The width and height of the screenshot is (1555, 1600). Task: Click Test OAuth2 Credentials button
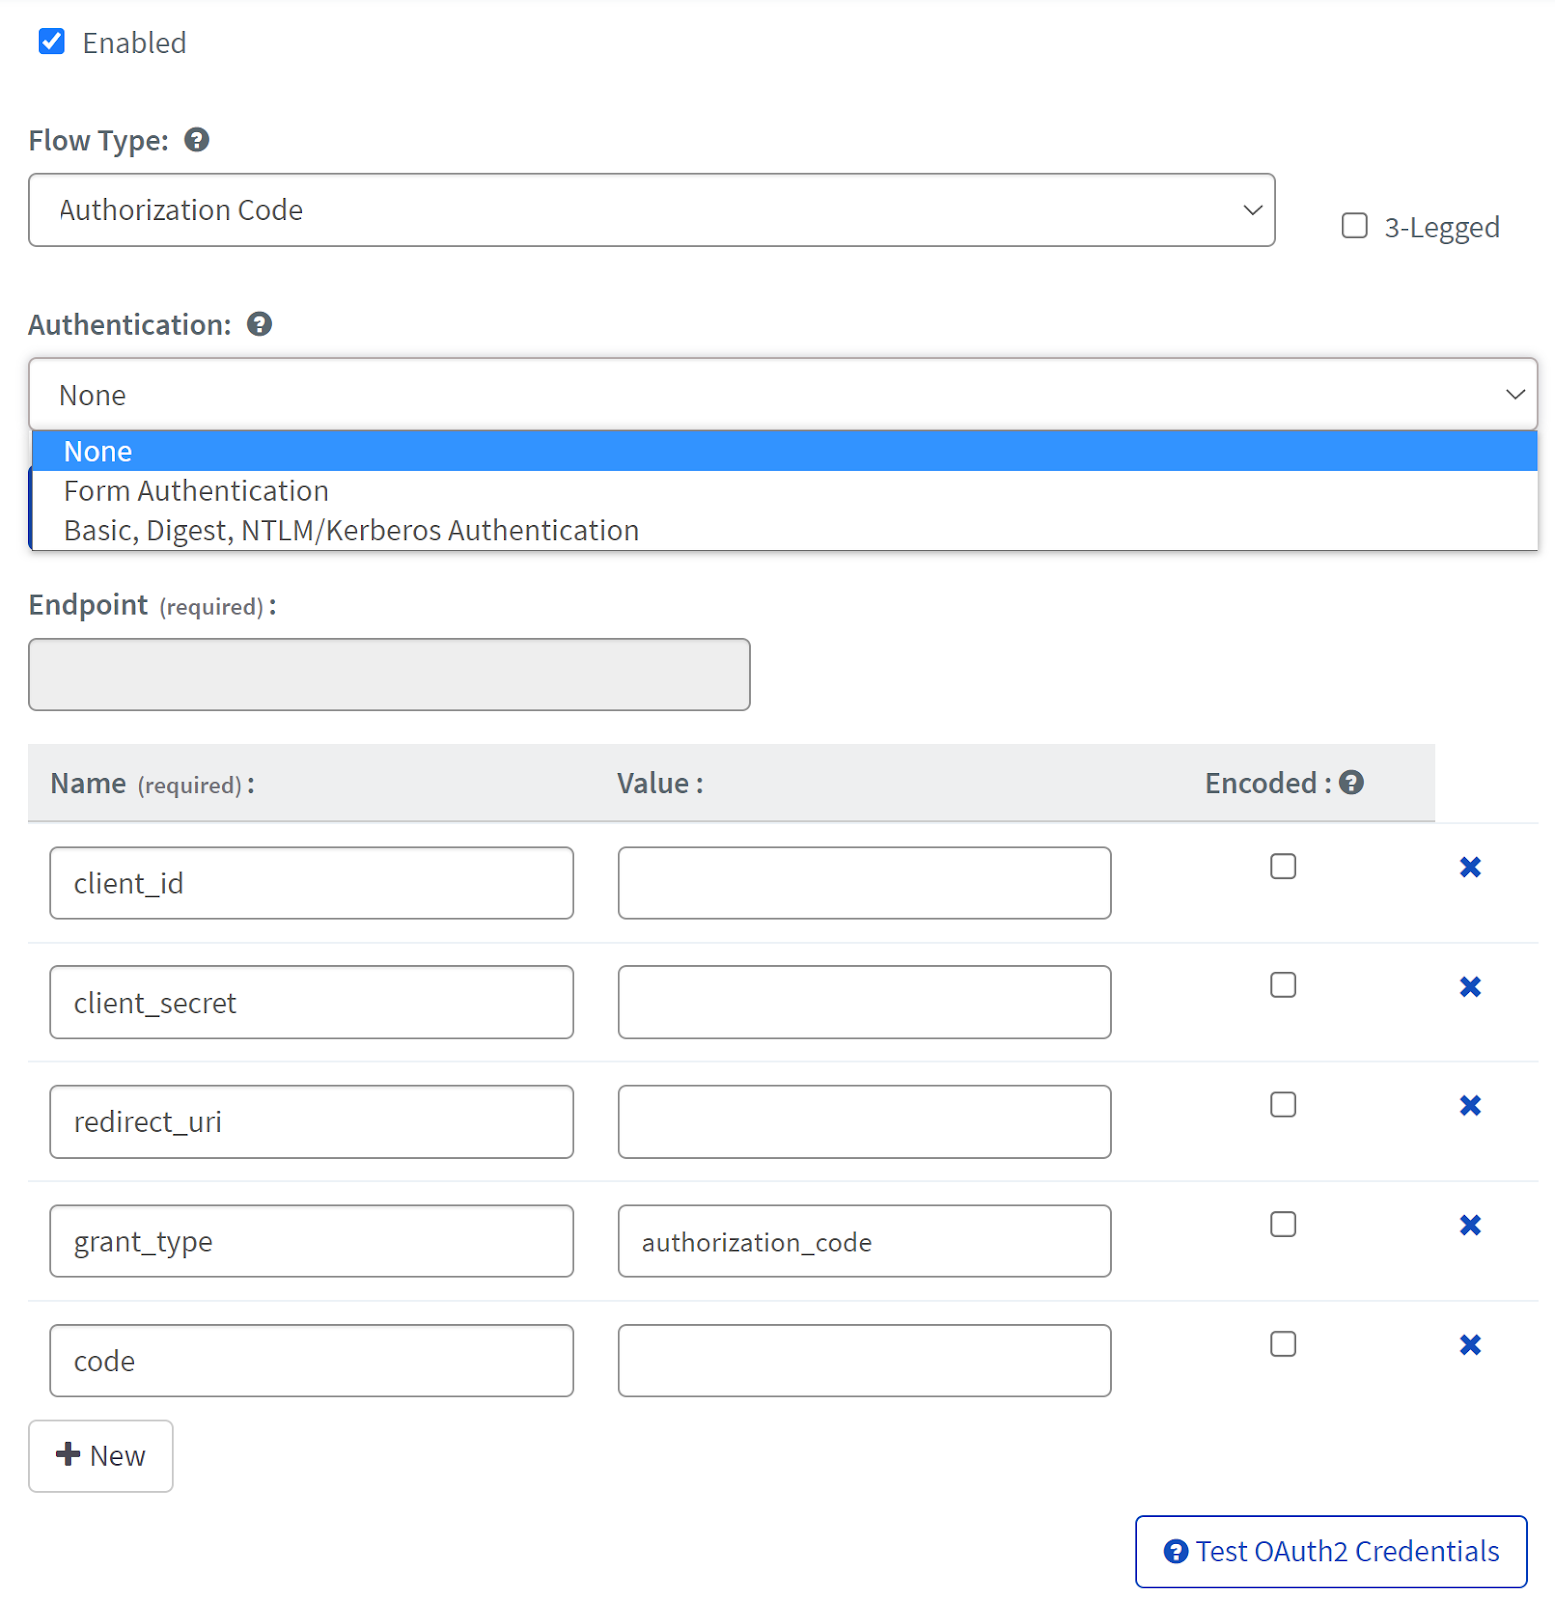(x=1331, y=1551)
